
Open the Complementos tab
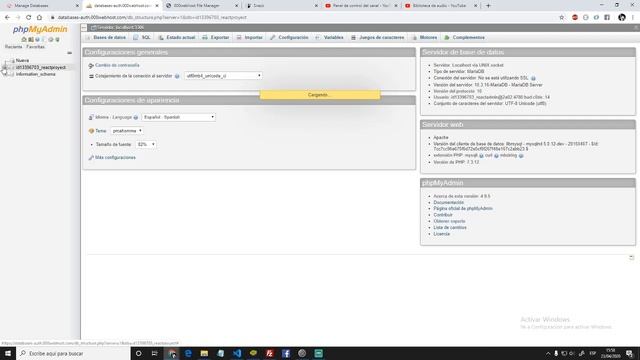pyautogui.click(x=464, y=38)
